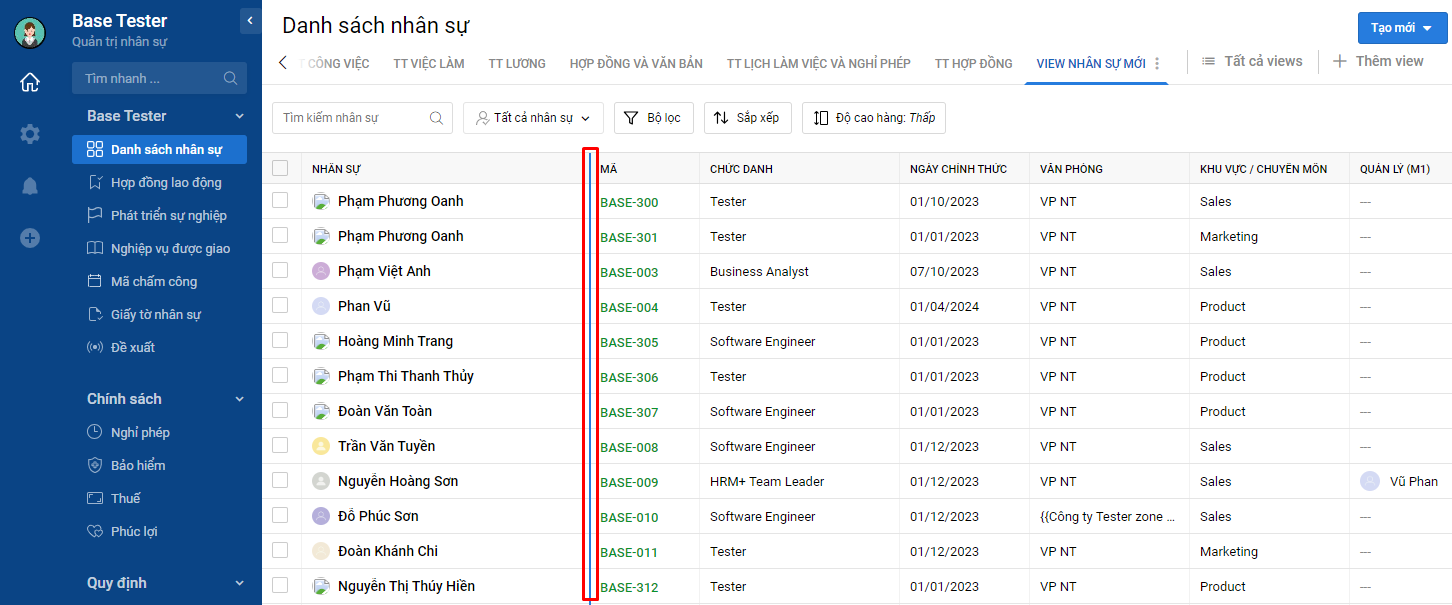Check the row for BASE-301
The width and height of the screenshot is (1452, 605).
pyautogui.click(x=280, y=235)
